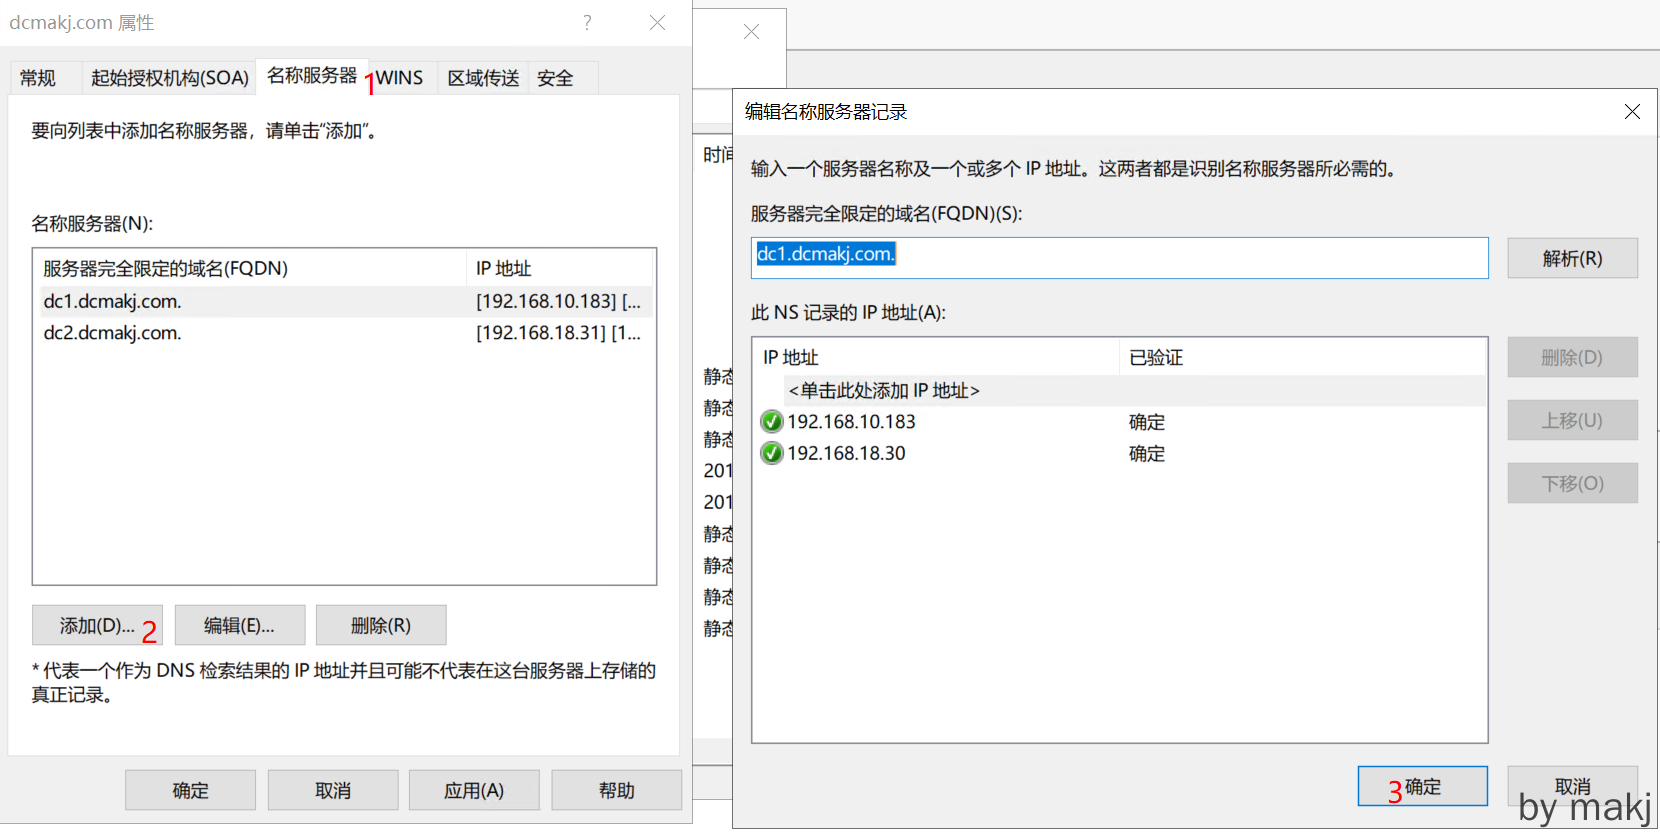This screenshot has width=1660, height=838.
Task: Switch to the 常规 tab
Action: [x=38, y=78]
